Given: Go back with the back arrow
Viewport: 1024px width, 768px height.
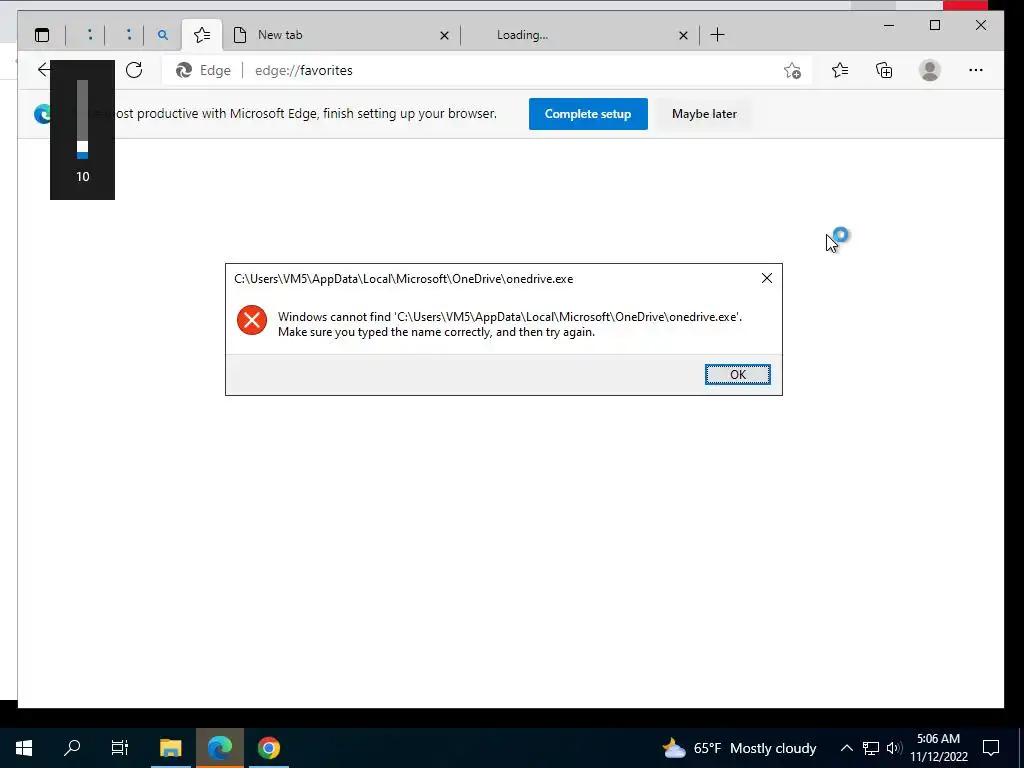Looking at the screenshot, I should pyautogui.click(x=43, y=70).
